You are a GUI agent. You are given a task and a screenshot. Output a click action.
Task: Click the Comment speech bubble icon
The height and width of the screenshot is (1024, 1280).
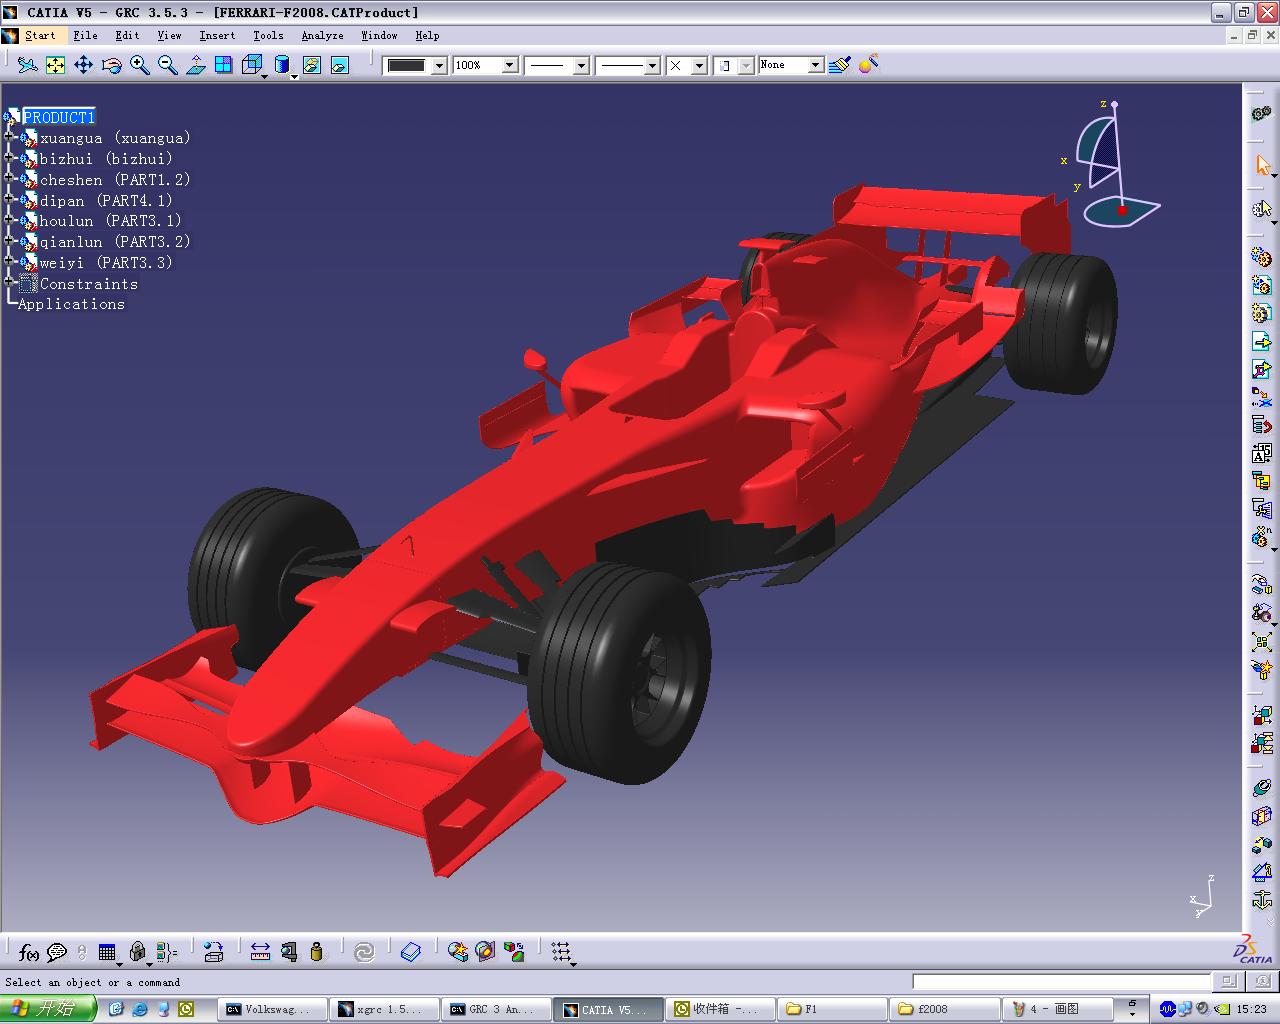[x=57, y=952]
